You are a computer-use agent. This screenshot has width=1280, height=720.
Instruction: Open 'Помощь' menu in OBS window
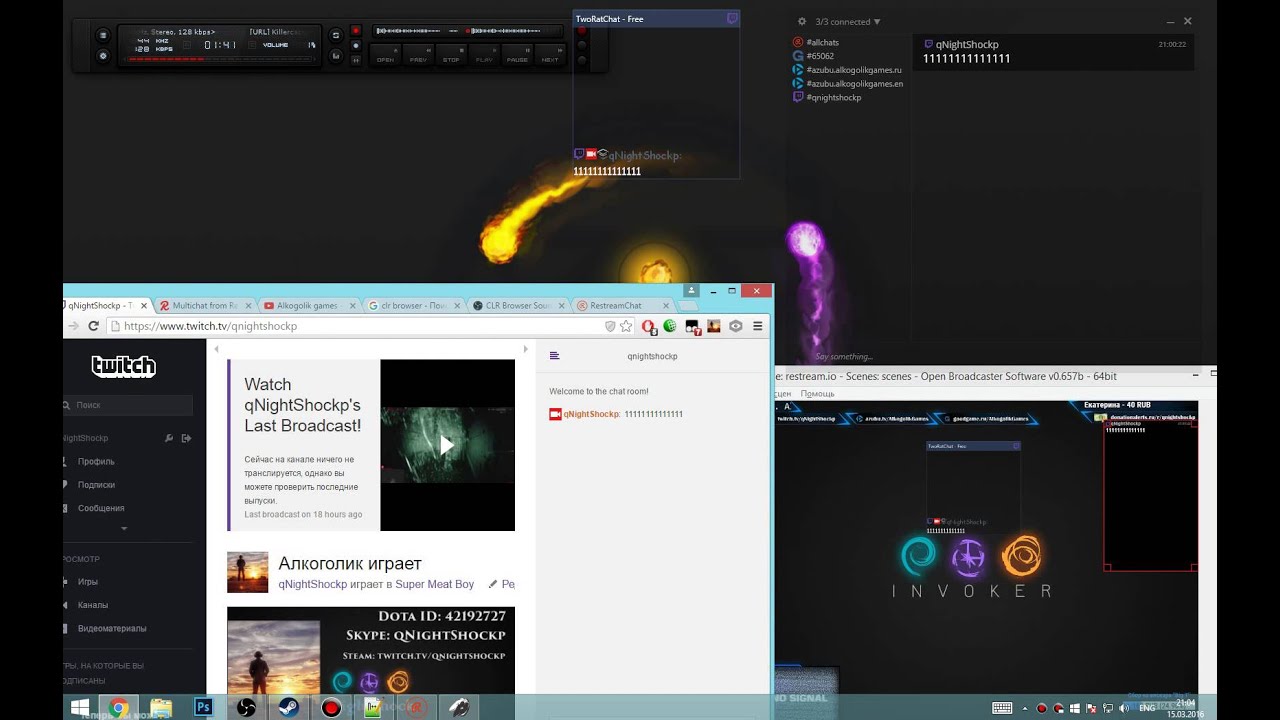817,394
